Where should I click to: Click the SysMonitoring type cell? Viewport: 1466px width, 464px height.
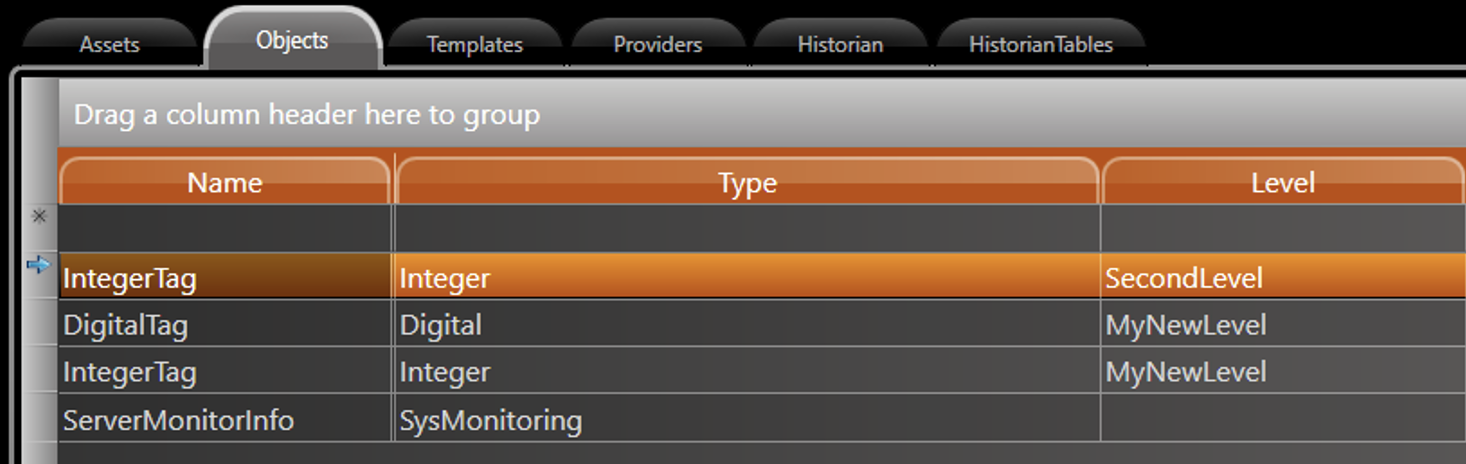(x=490, y=420)
